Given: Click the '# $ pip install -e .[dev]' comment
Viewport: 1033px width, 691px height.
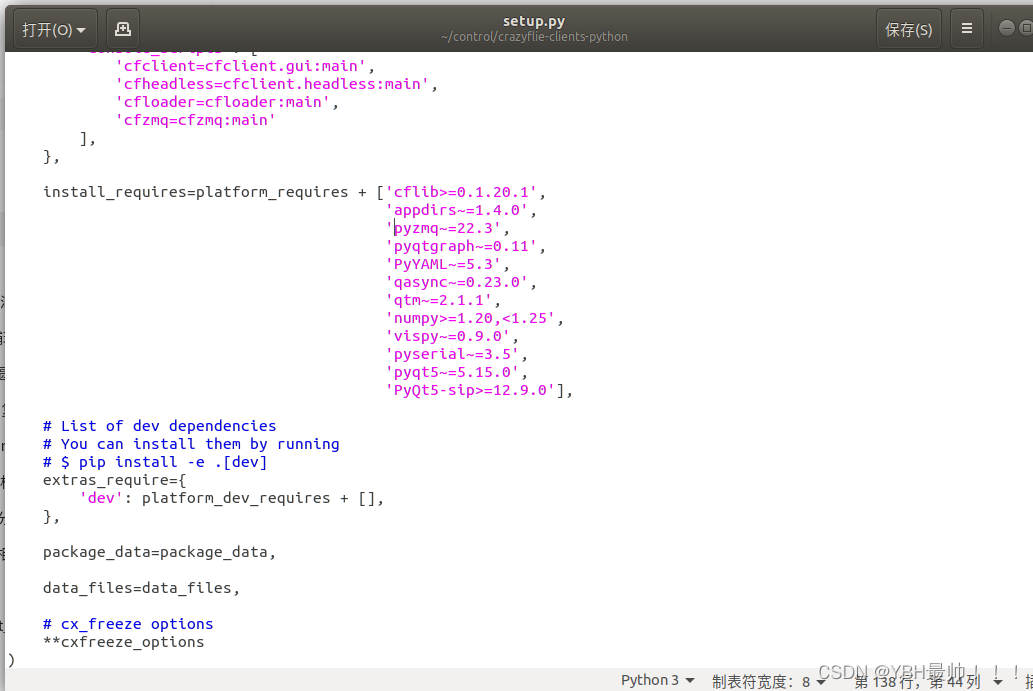Looking at the screenshot, I should [x=153, y=461].
